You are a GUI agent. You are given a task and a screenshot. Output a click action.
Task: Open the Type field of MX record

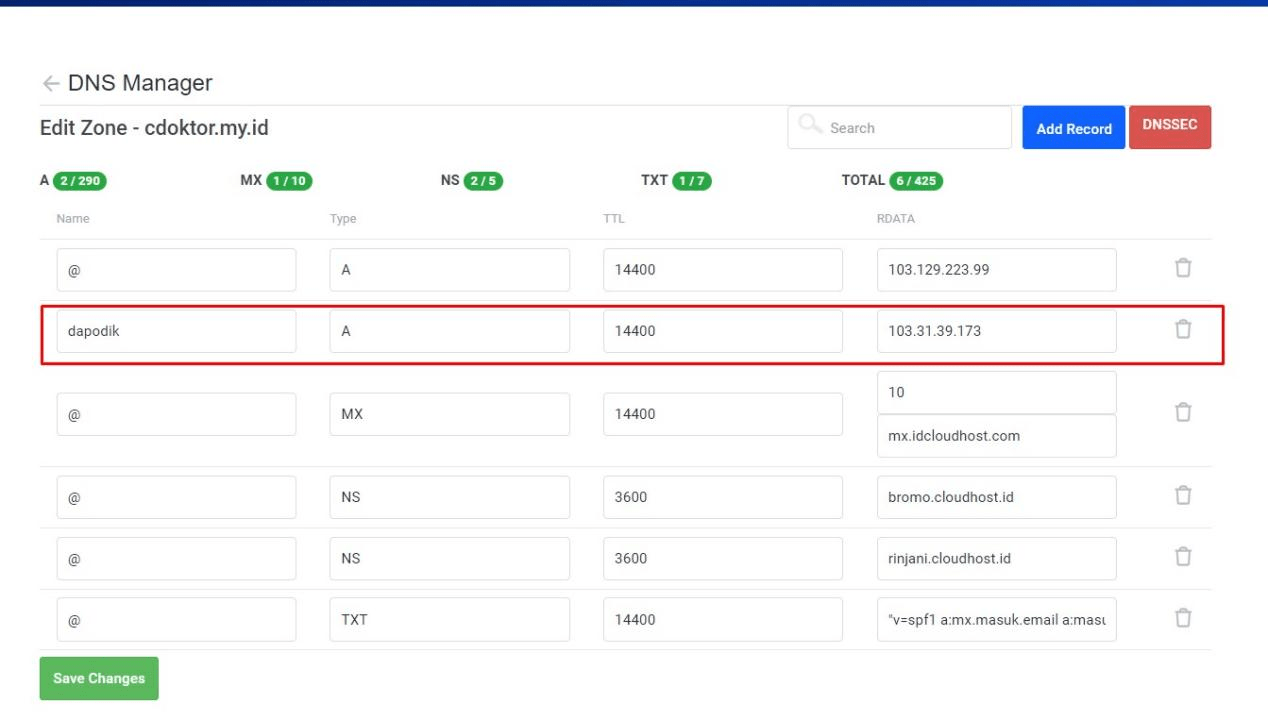(x=449, y=414)
